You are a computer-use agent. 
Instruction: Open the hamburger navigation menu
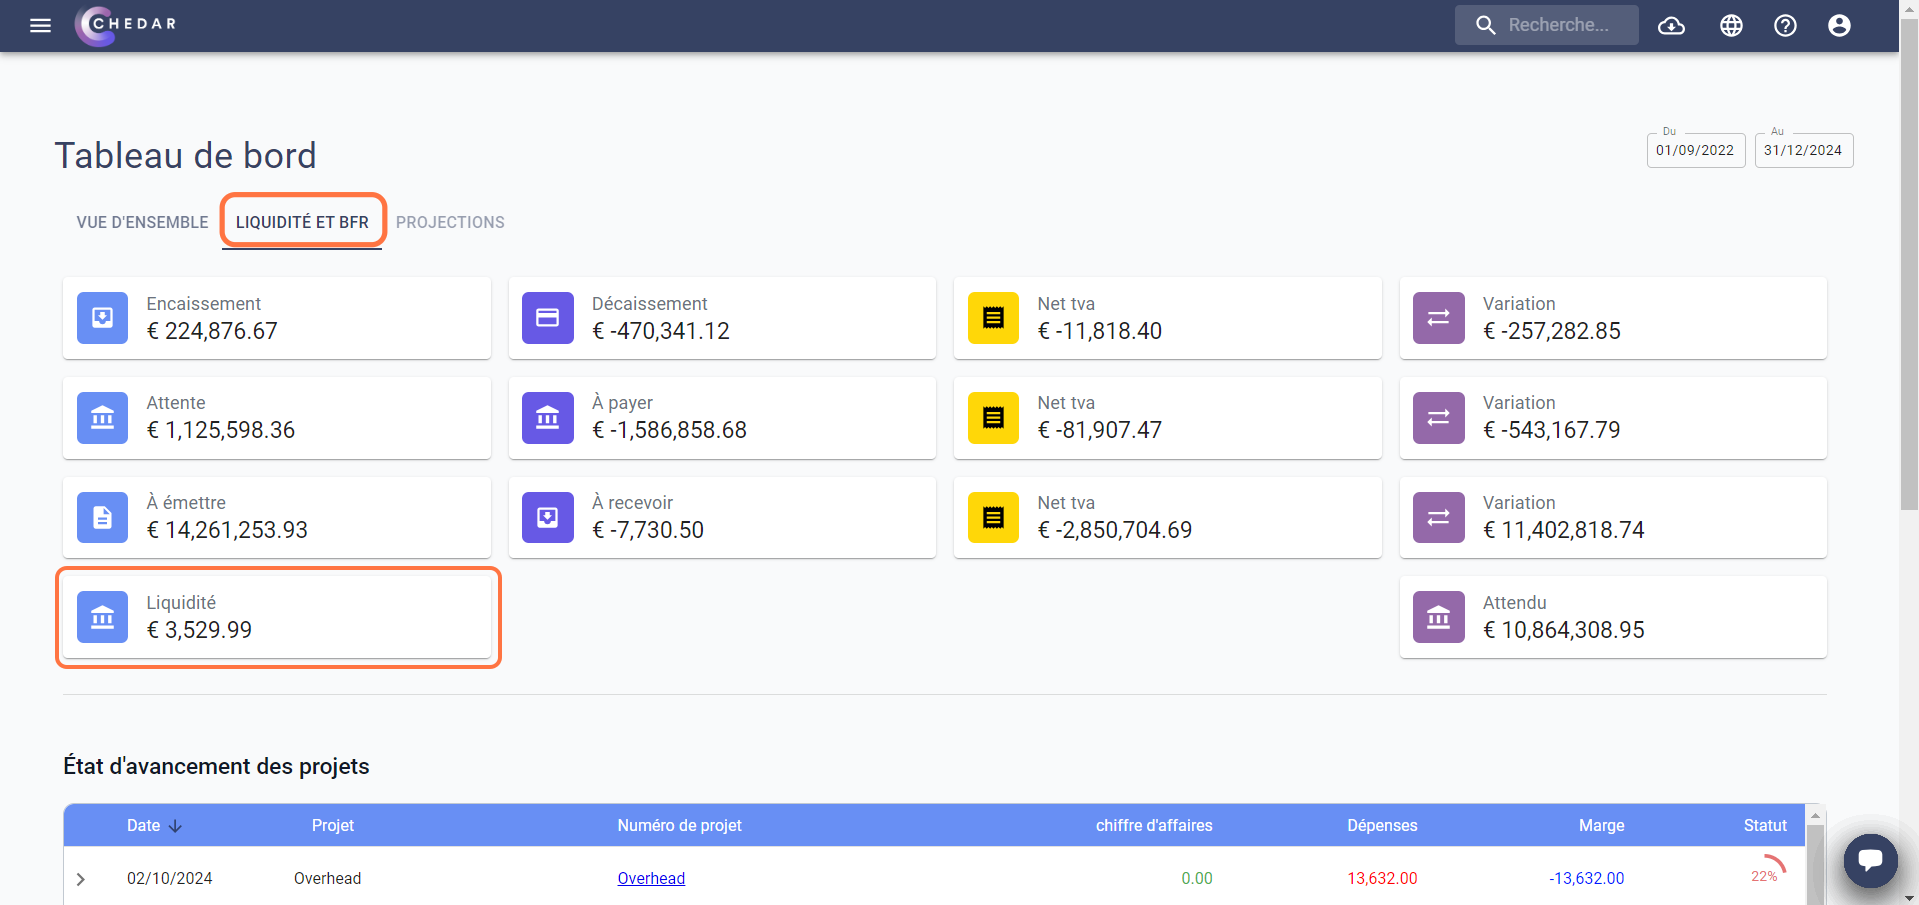(40, 25)
